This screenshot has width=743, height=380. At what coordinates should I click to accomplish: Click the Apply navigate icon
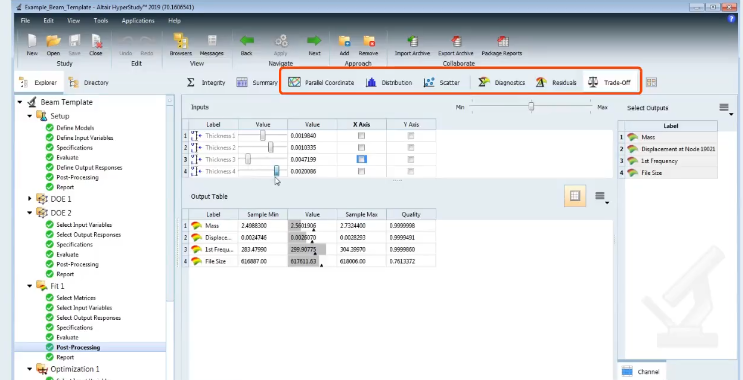281,41
